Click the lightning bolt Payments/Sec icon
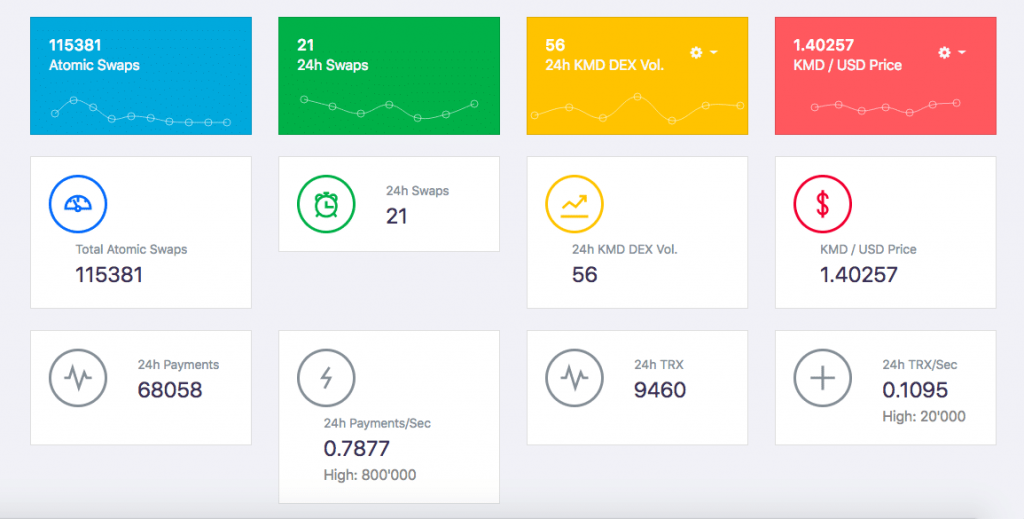This screenshot has width=1024, height=519. coord(326,378)
